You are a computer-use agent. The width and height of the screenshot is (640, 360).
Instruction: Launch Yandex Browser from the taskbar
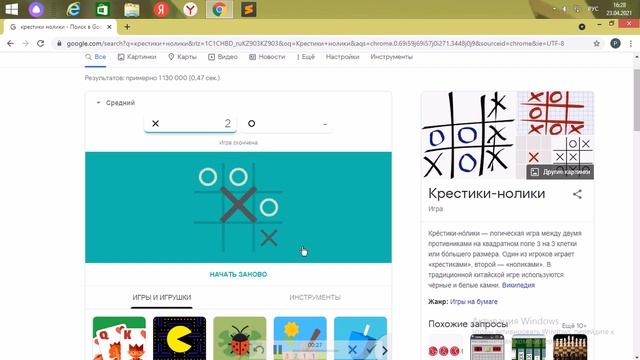coord(190,9)
